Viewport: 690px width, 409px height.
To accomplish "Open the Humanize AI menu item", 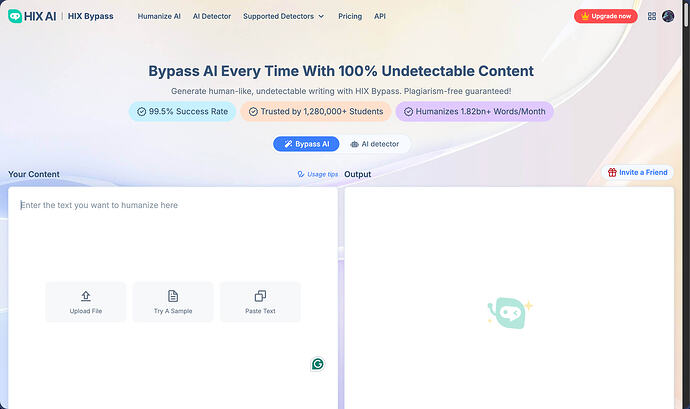I will pos(159,16).
